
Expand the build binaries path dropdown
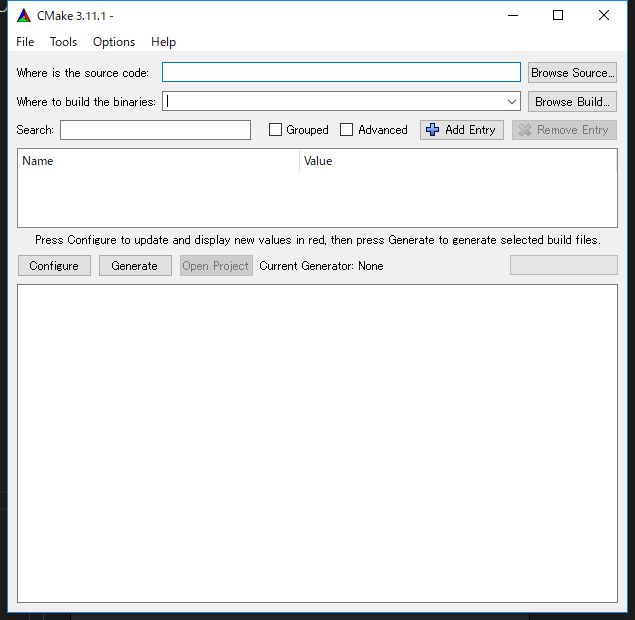(x=511, y=101)
